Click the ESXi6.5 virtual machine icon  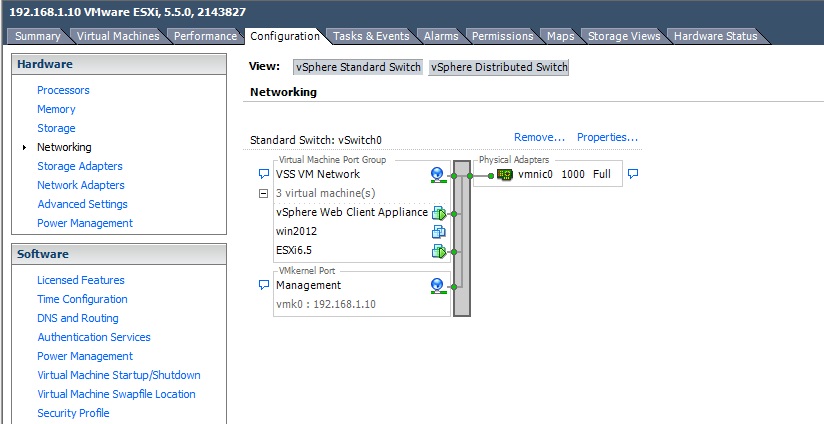[439, 251]
